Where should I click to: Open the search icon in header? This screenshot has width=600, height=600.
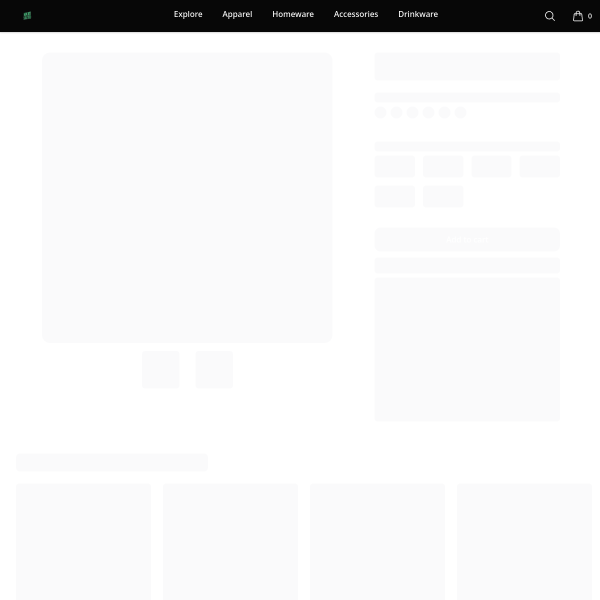549,16
